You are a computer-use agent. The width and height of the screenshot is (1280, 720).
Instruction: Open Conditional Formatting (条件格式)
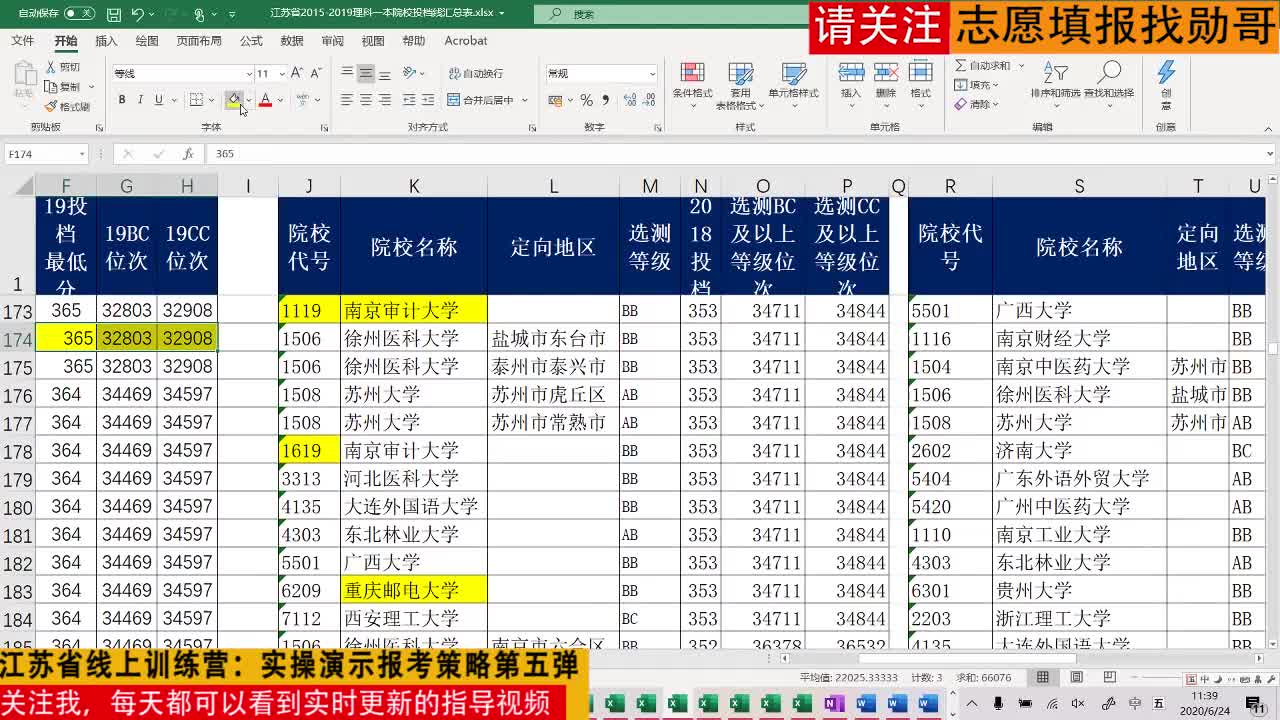(x=692, y=83)
